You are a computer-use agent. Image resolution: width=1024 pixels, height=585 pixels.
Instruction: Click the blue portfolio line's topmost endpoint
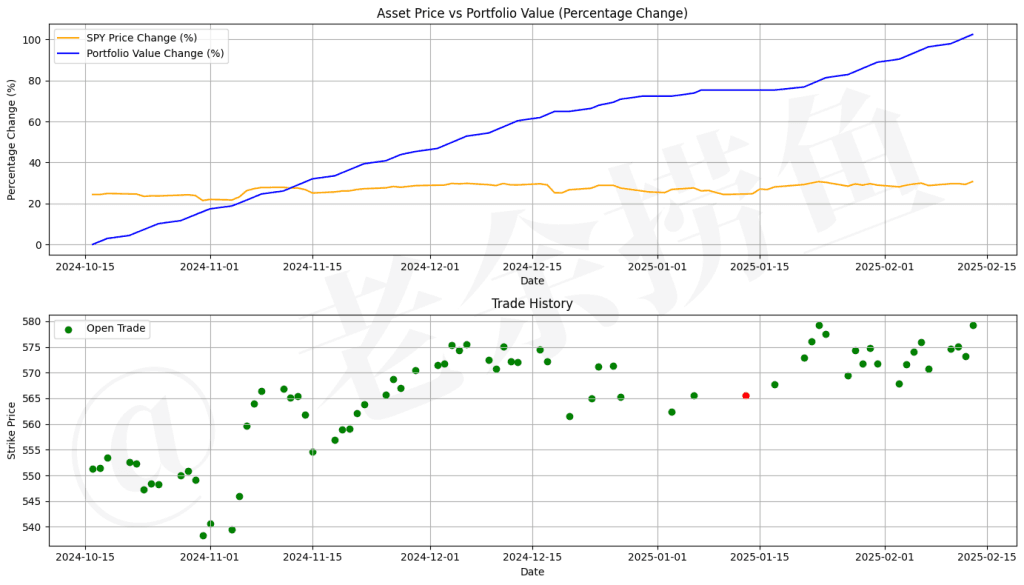click(972, 35)
